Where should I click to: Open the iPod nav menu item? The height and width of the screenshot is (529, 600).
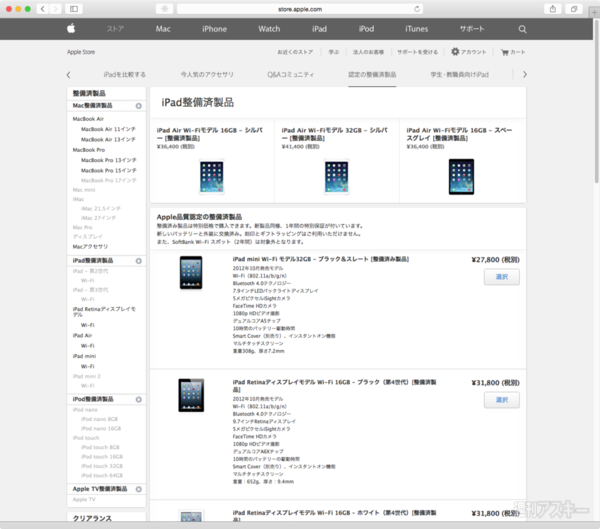366,29
